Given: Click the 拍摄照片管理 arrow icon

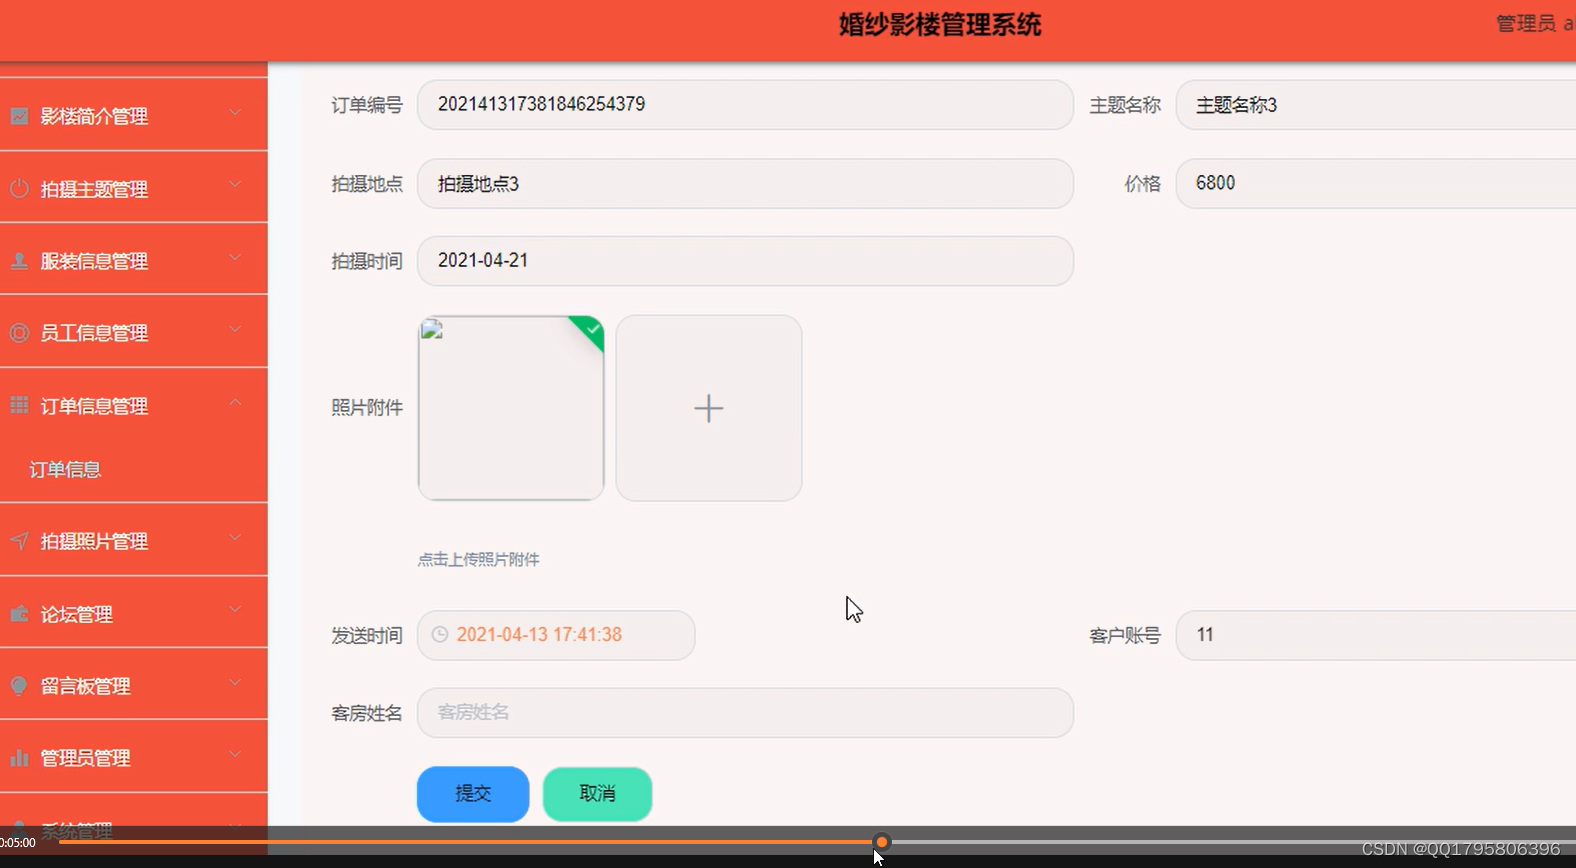Looking at the screenshot, I should point(19,541).
